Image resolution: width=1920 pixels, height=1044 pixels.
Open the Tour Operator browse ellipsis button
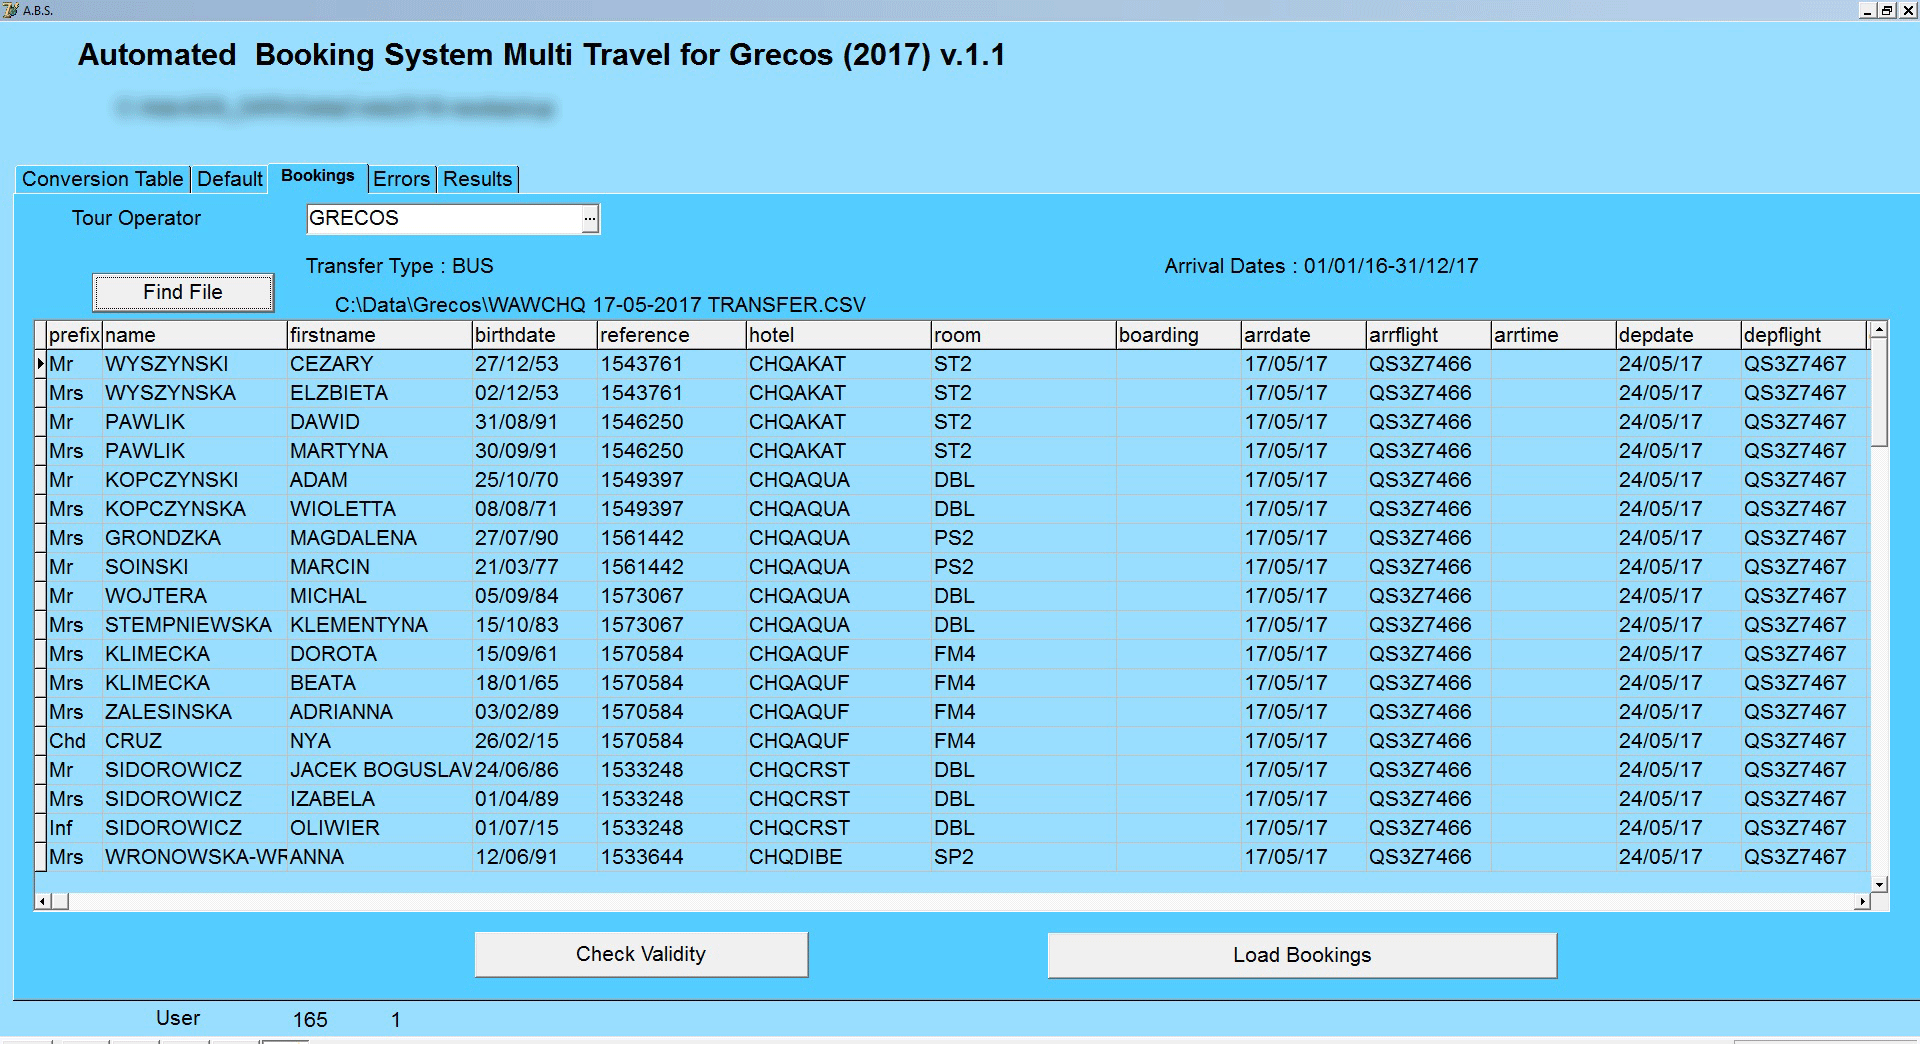click(x=590, y=218)
